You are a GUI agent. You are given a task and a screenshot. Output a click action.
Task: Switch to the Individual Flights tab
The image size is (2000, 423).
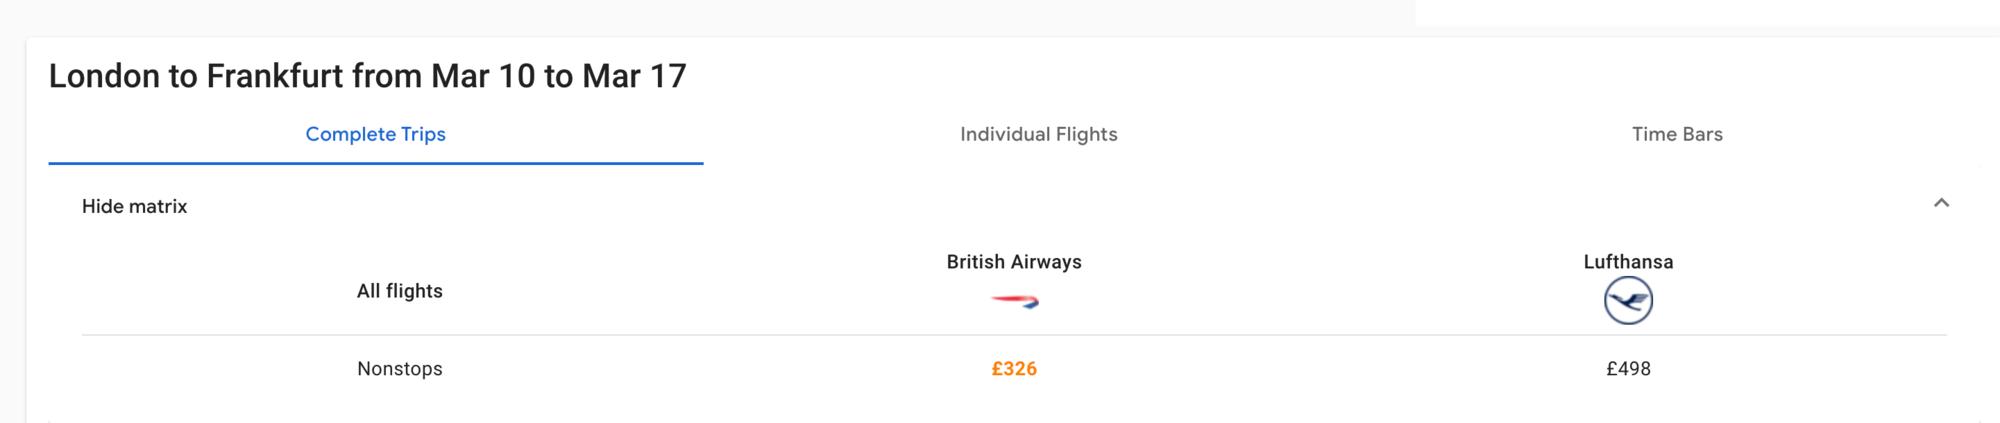click(1039, 134)
